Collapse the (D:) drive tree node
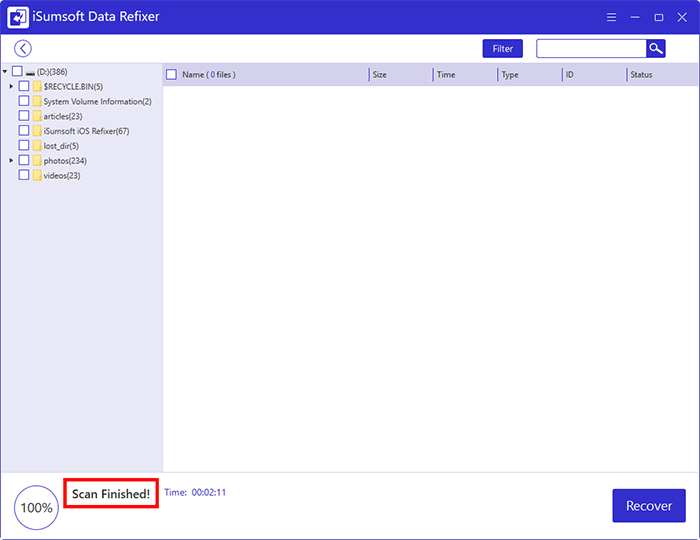The height and width of the screenshot is (540, 700). (4, 71)
